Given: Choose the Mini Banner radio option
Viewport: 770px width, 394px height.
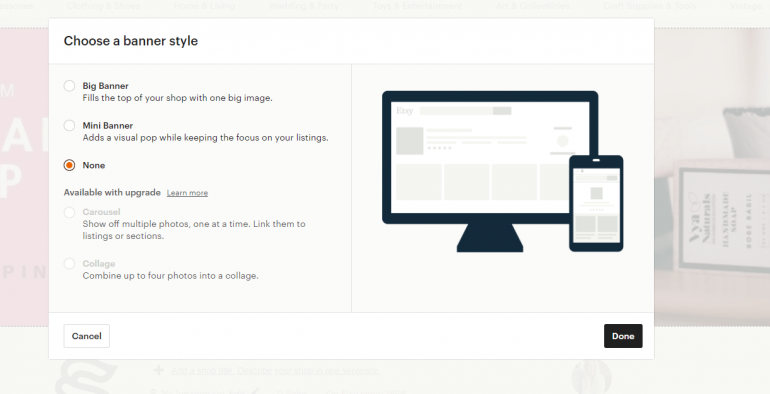Looking at the screenshot, I should [x=69, y=125].
